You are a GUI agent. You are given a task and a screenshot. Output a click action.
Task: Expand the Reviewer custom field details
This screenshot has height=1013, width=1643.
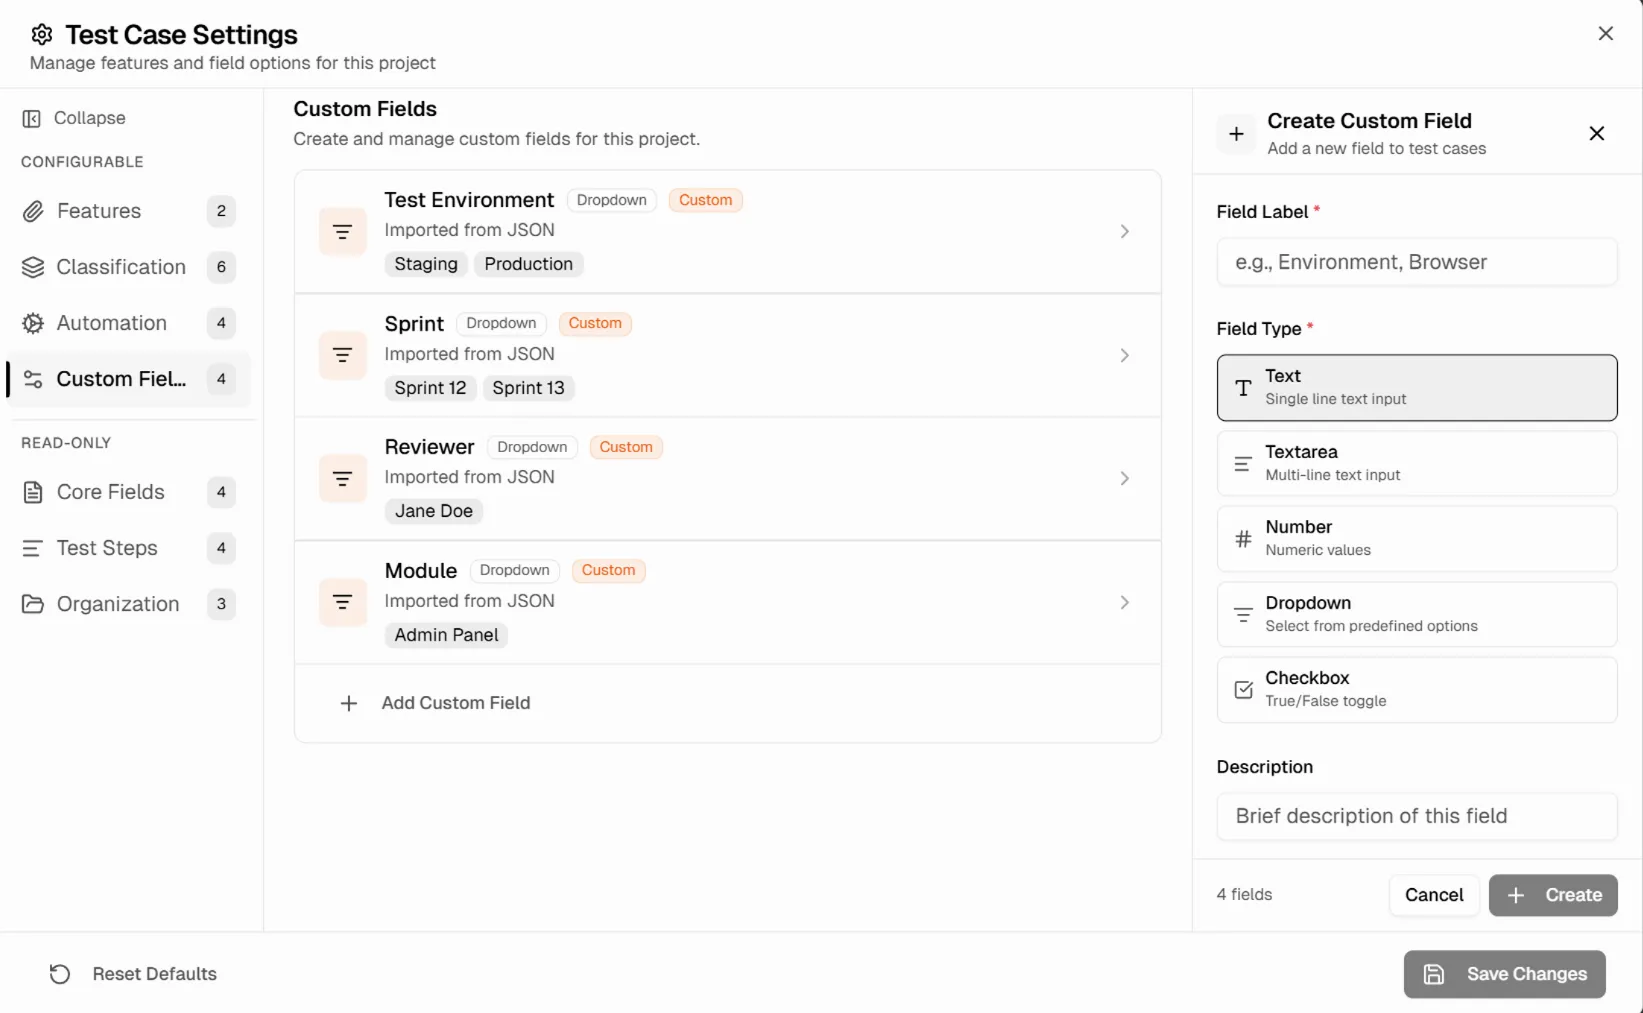pyautogui.click(x=1124, y=478)
